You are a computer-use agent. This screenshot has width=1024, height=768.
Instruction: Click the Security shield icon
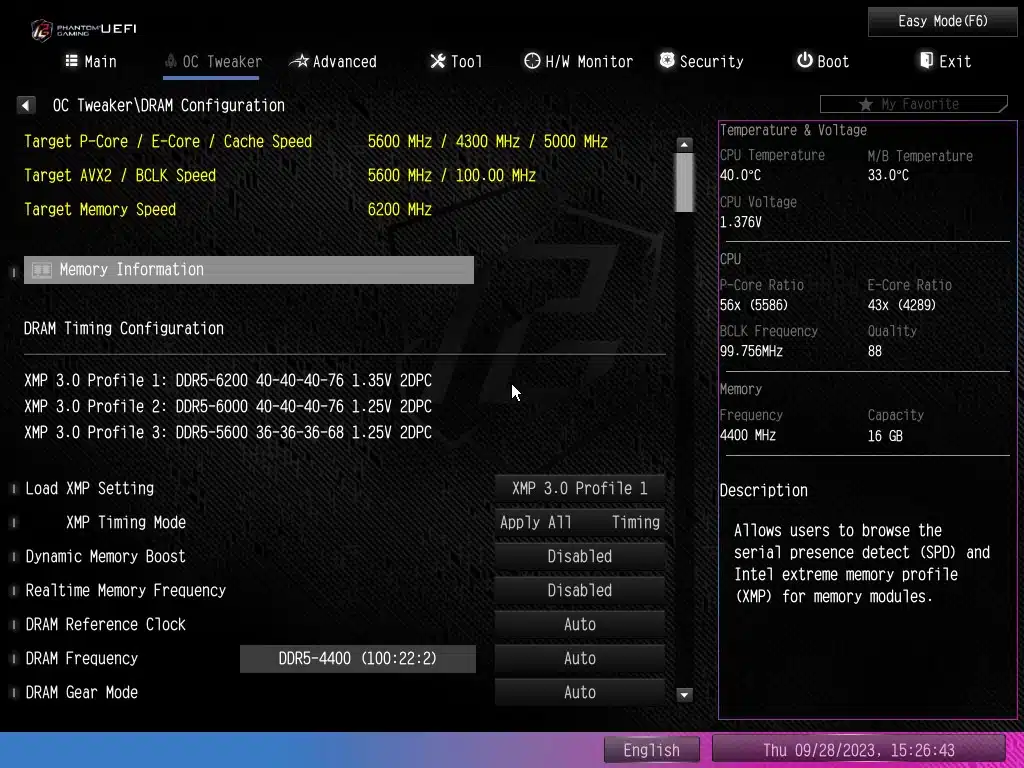click(667, 61)
